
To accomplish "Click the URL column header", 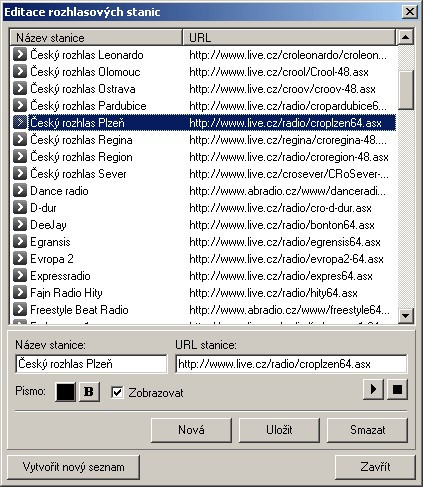I will (289, 37).
